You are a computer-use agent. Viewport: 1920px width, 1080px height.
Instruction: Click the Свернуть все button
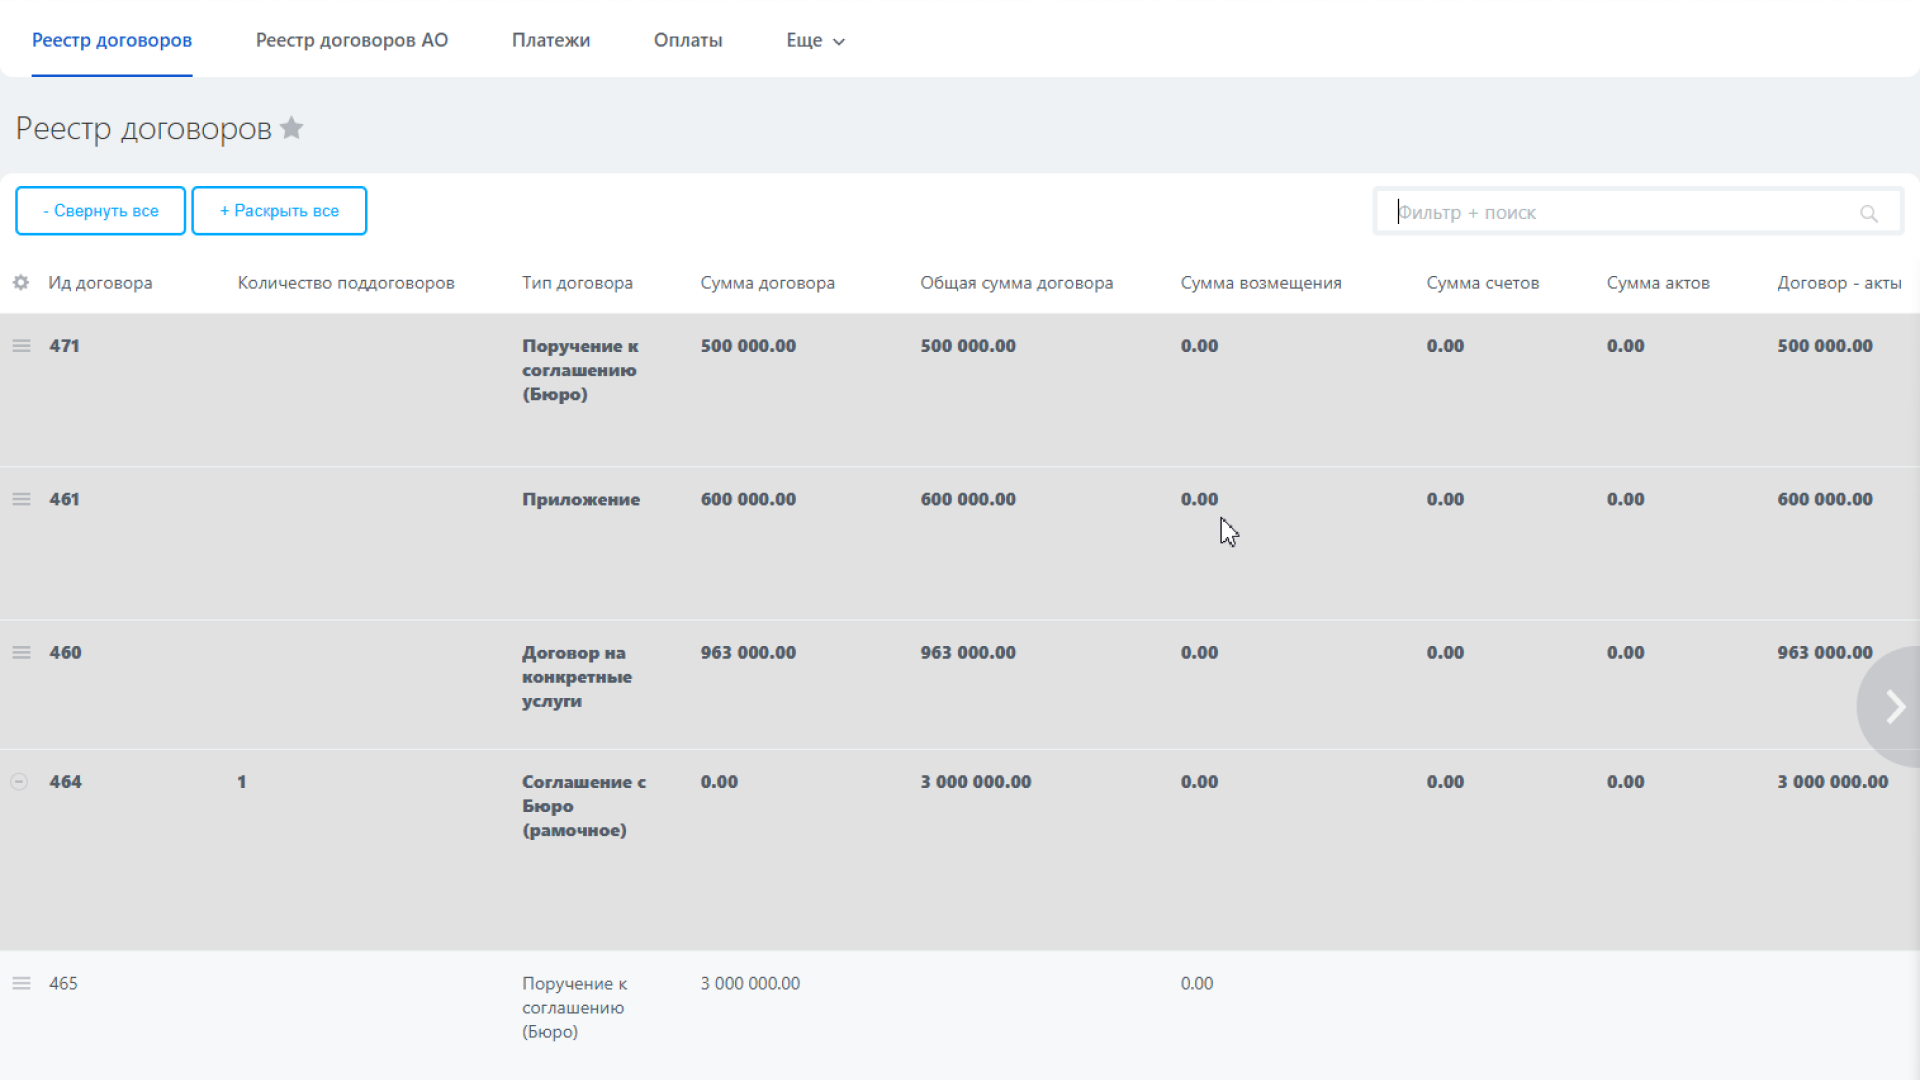click(x=100, y=211)
